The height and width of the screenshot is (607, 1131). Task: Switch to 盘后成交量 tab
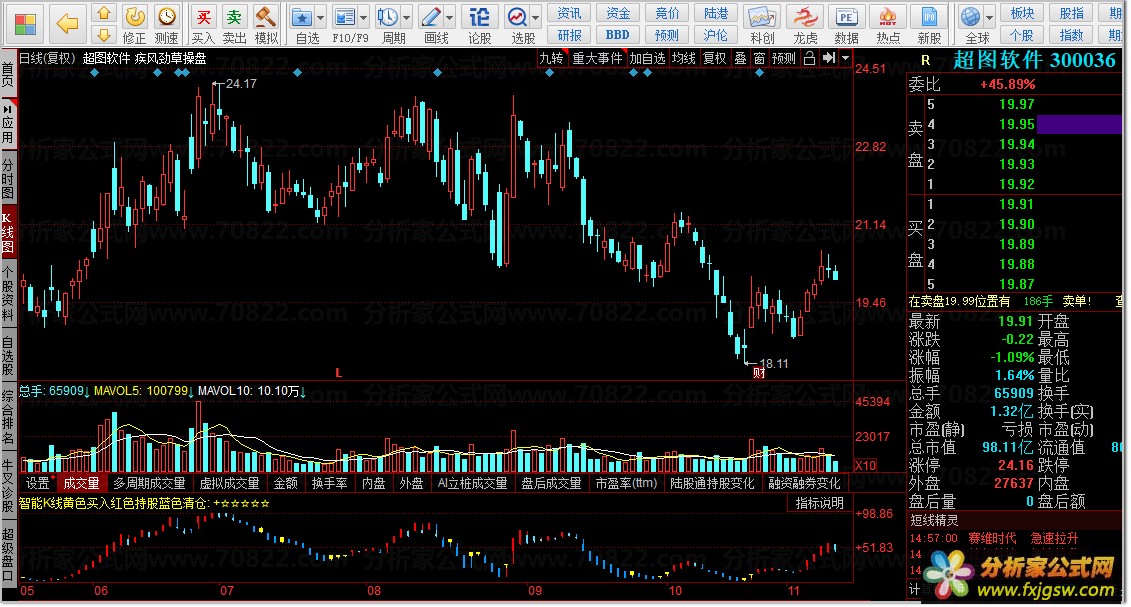pos(551,483)
